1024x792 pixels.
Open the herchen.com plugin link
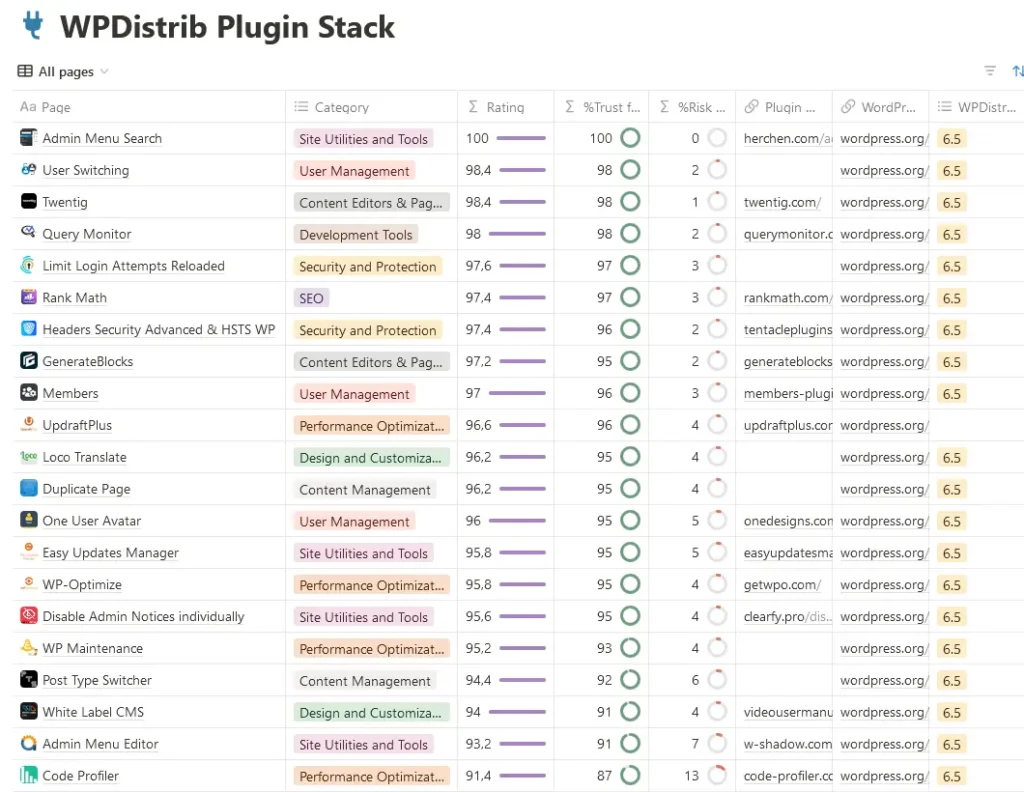788,138
